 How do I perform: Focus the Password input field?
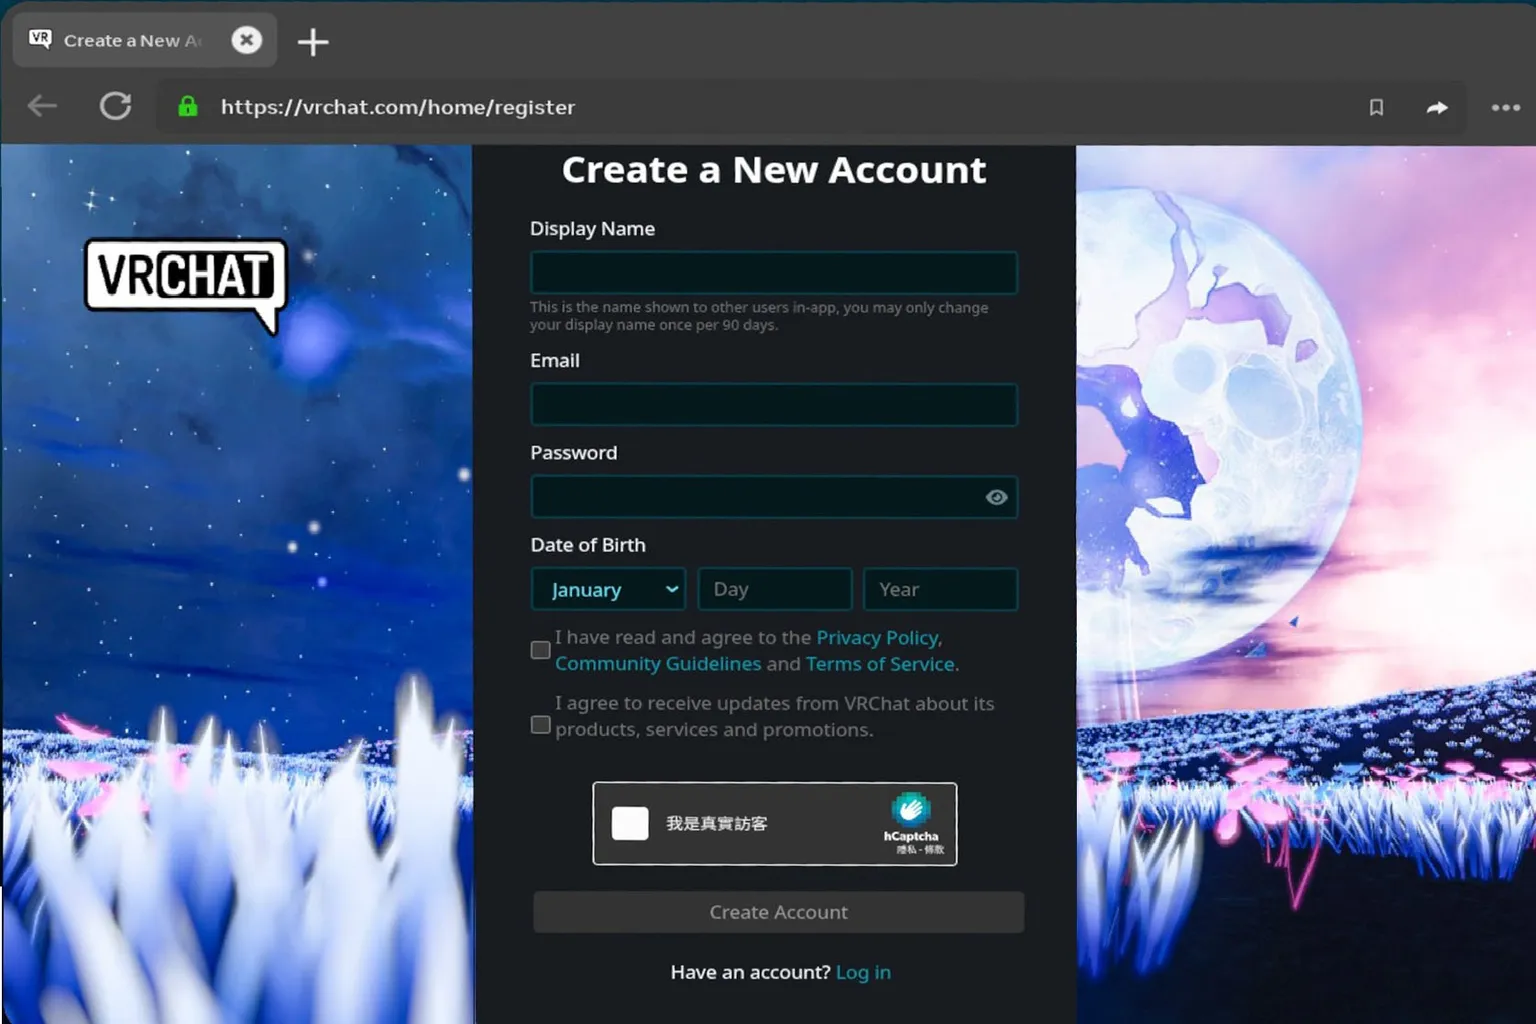[x=774, y=497]
